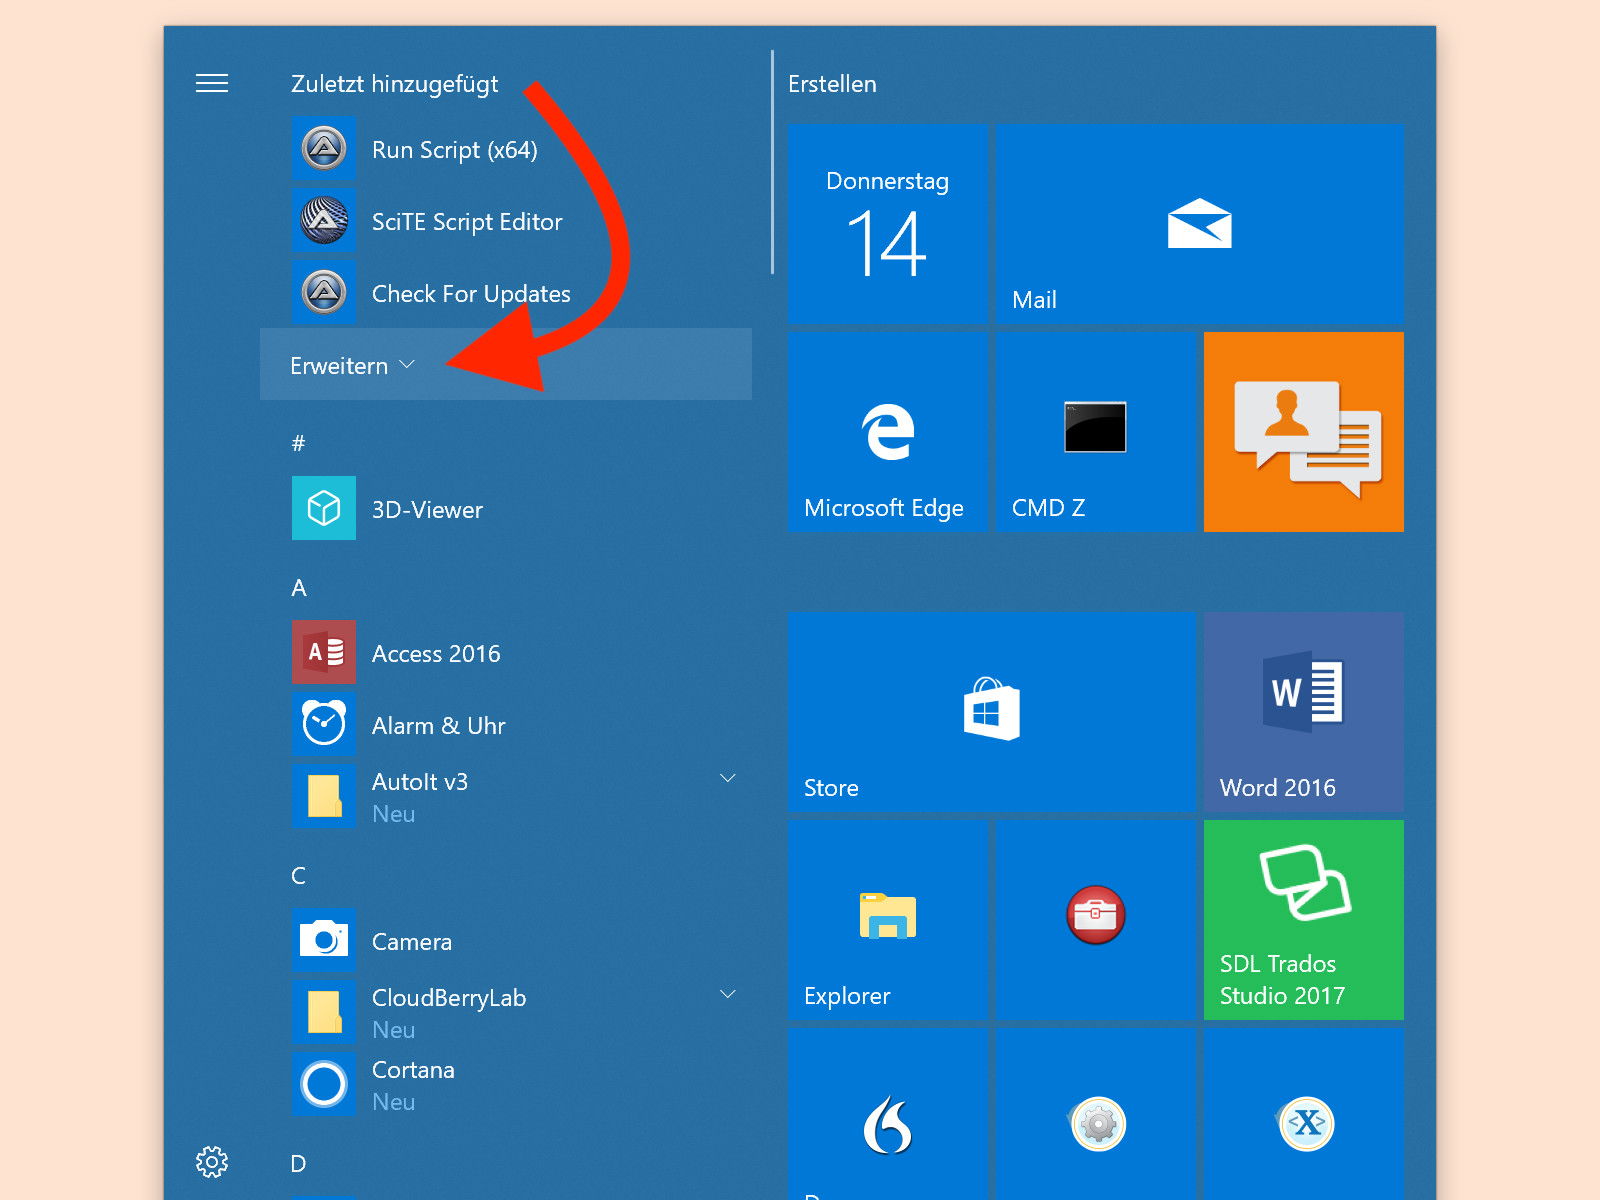Viewport: 1600px width, 1200px height.
Task: Select the Cortana label text
Action: (413, 1069)
